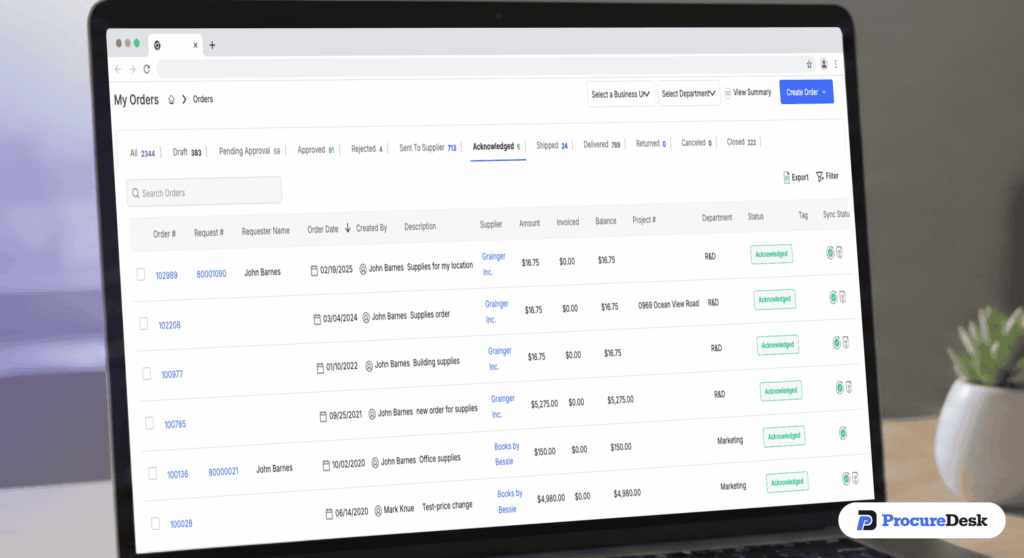Click the green sync status icon for order 102989
Screen dimensions: 1024x558
point(830,252)
